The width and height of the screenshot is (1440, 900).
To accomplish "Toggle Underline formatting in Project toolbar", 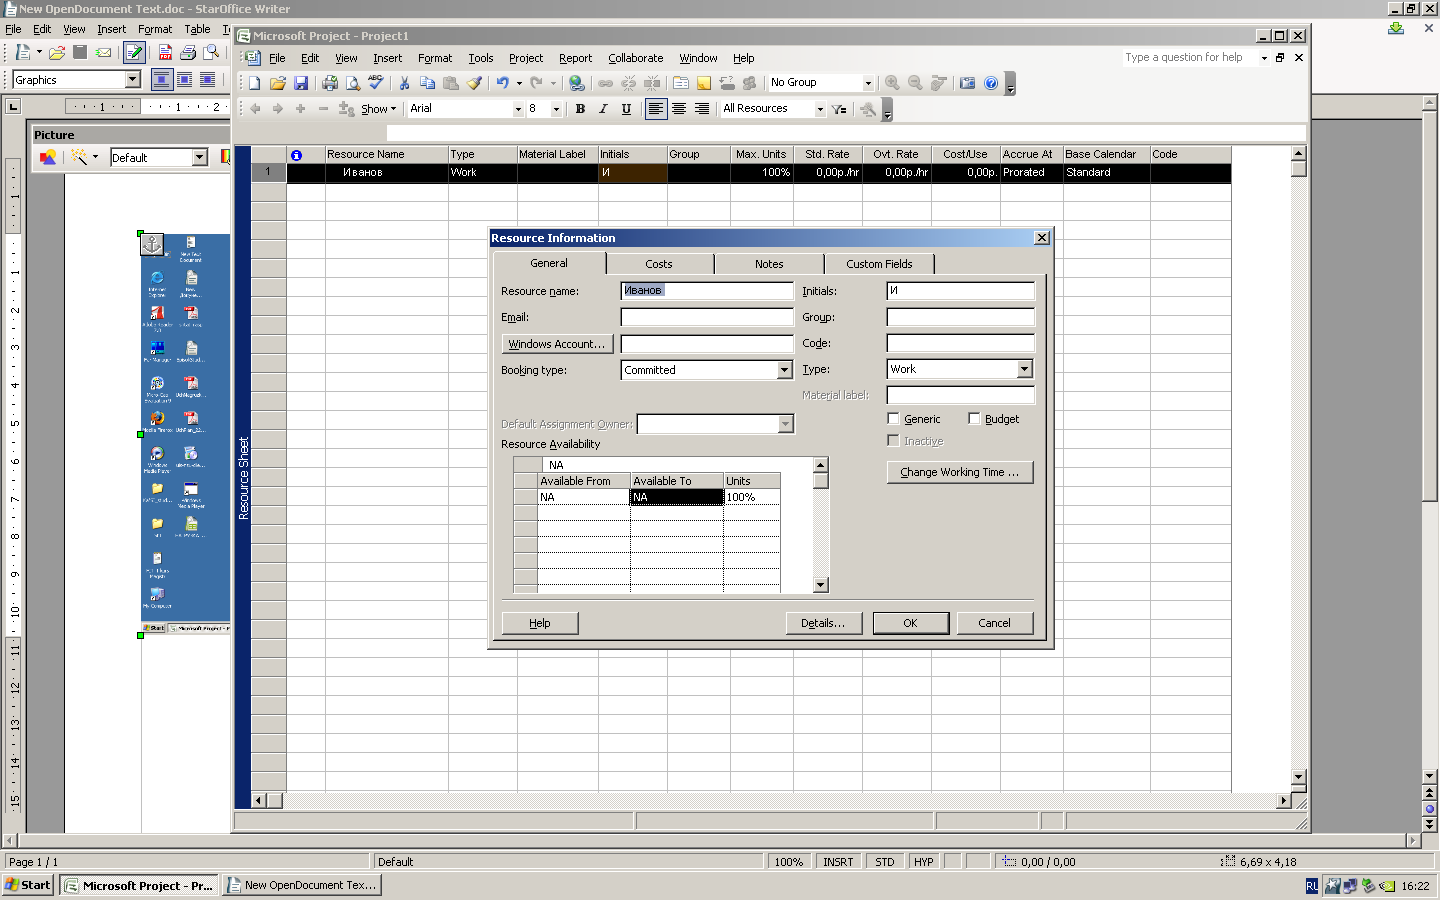I will [626, 109].
